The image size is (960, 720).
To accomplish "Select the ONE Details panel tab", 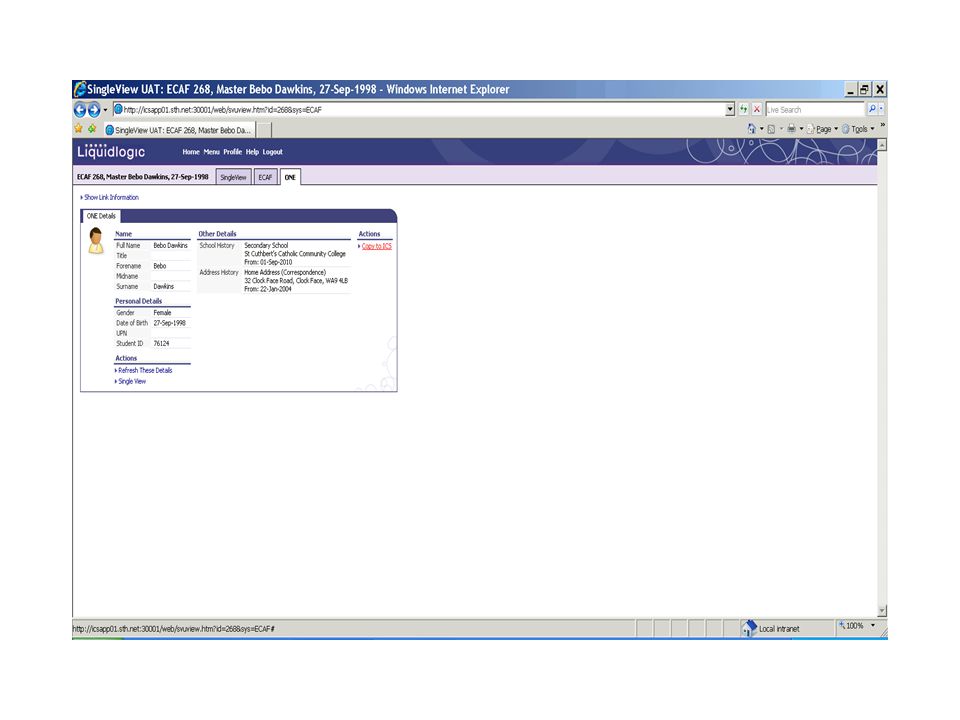I will [101, 216].
